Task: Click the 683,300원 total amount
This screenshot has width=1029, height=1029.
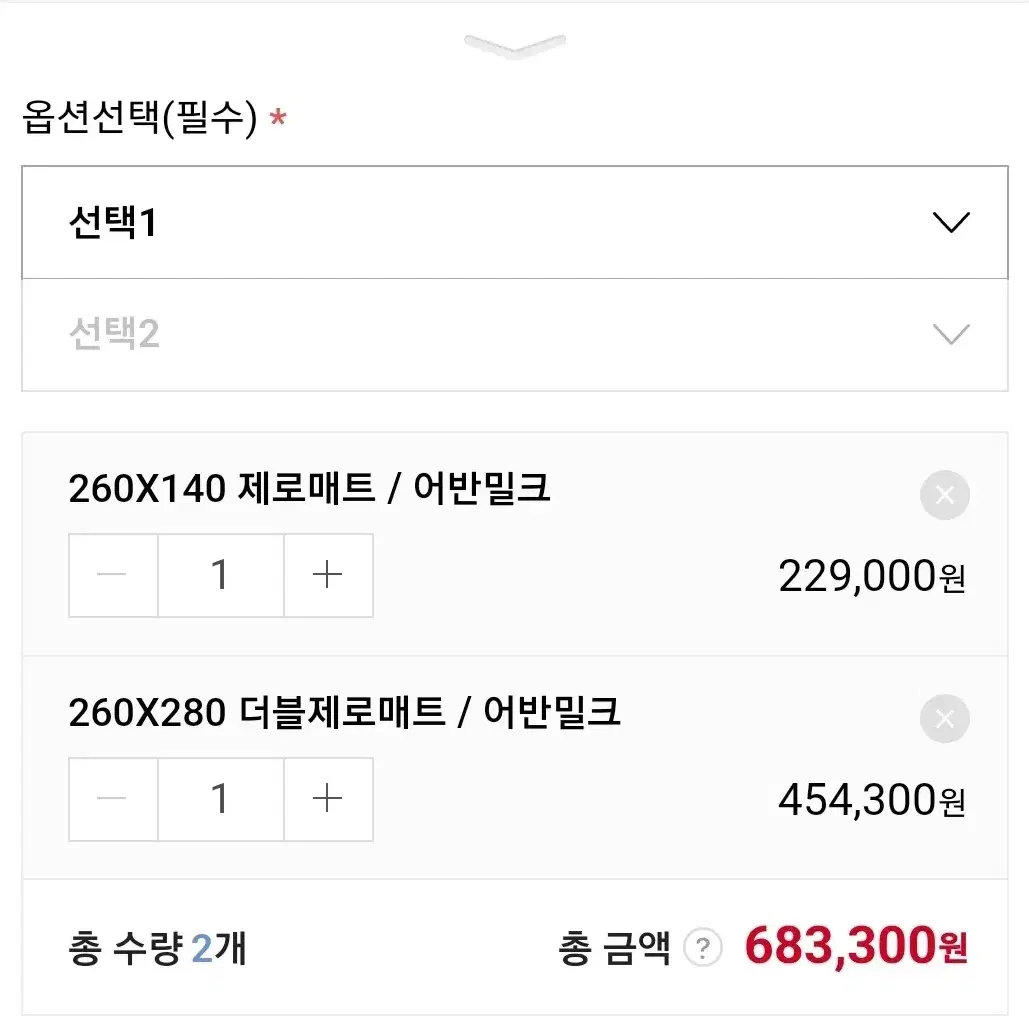Action: click(856, 946)
